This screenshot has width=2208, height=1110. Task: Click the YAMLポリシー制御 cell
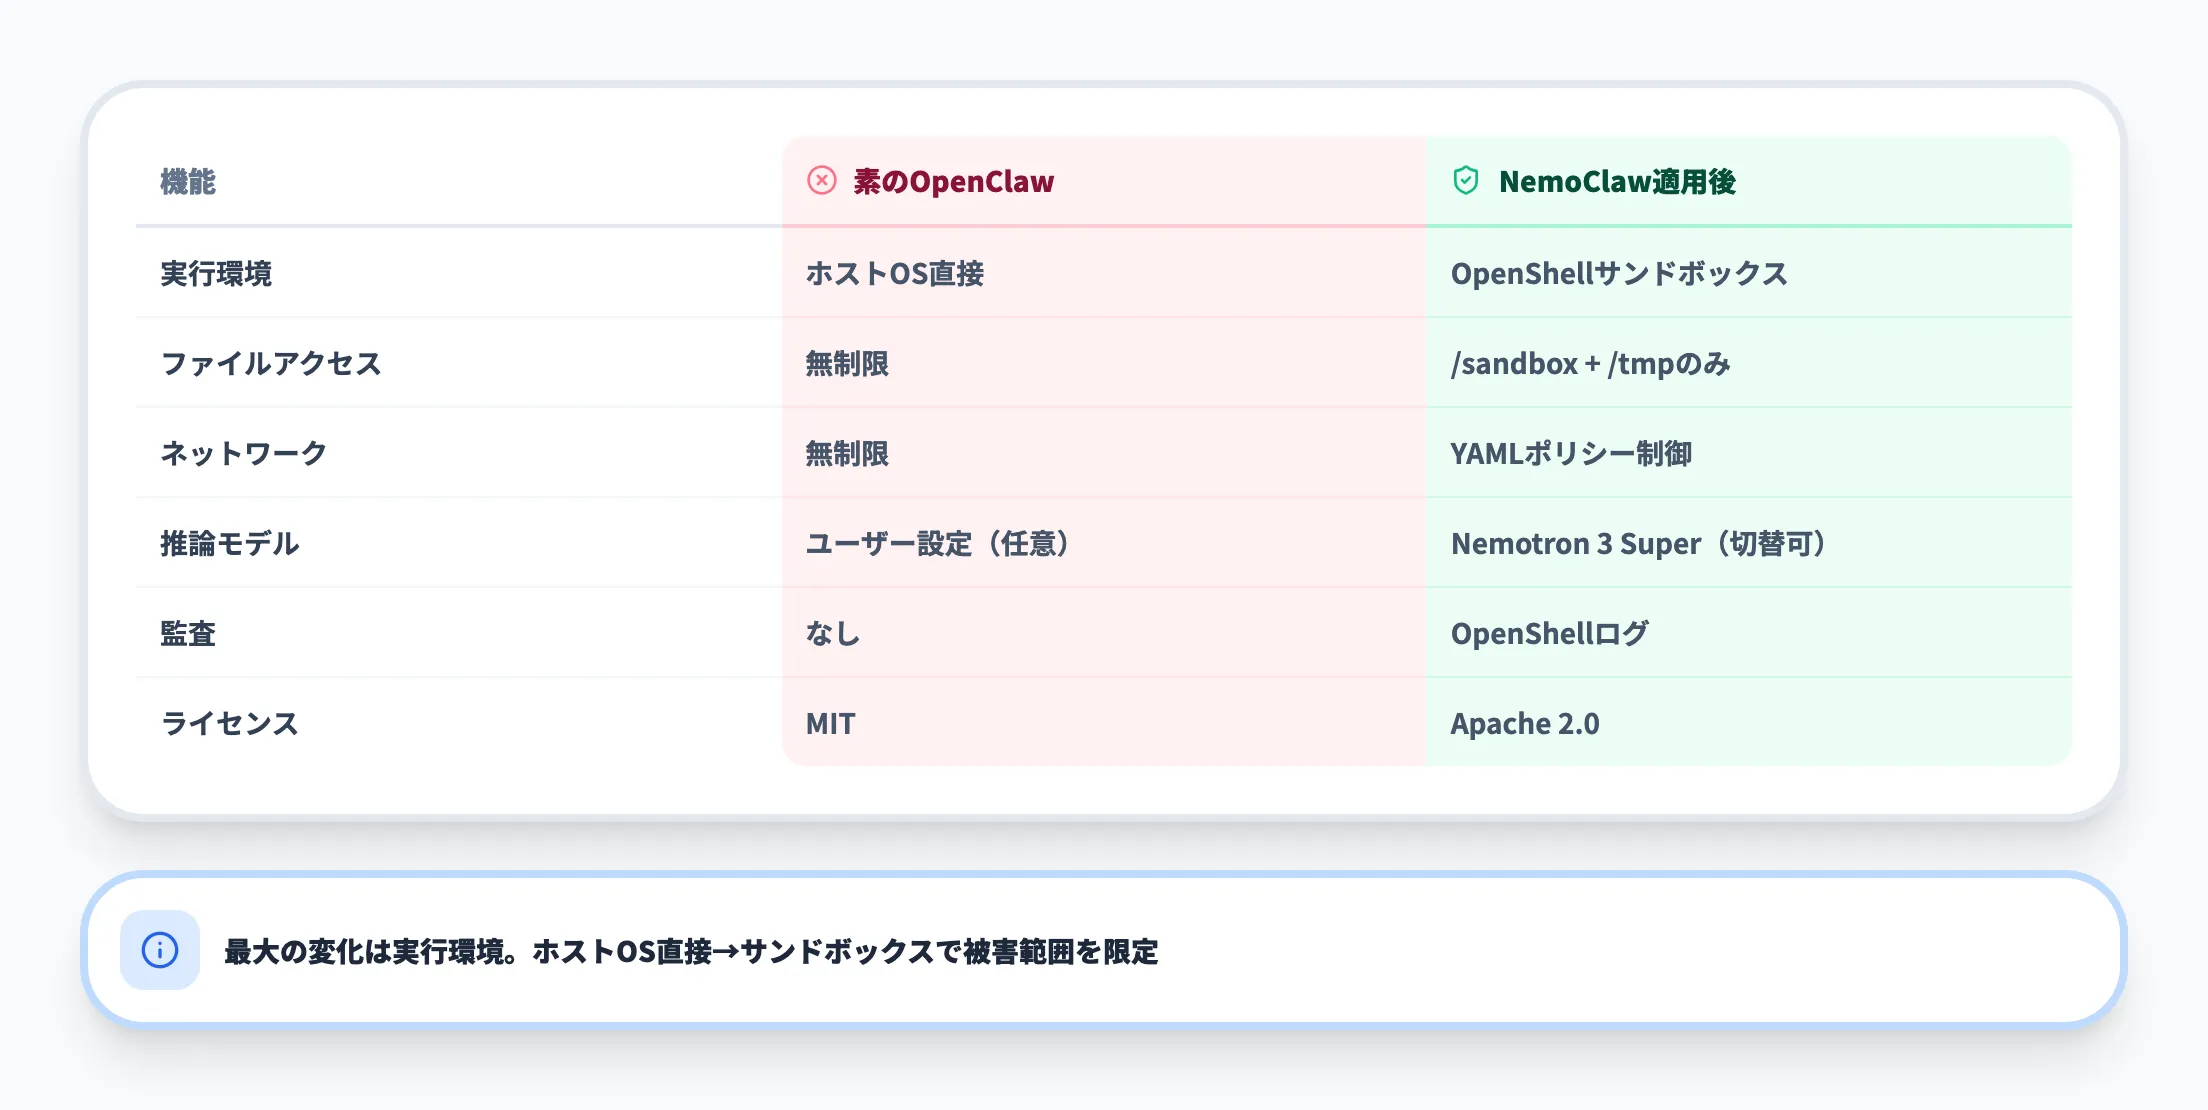(x=1575, y=453)
